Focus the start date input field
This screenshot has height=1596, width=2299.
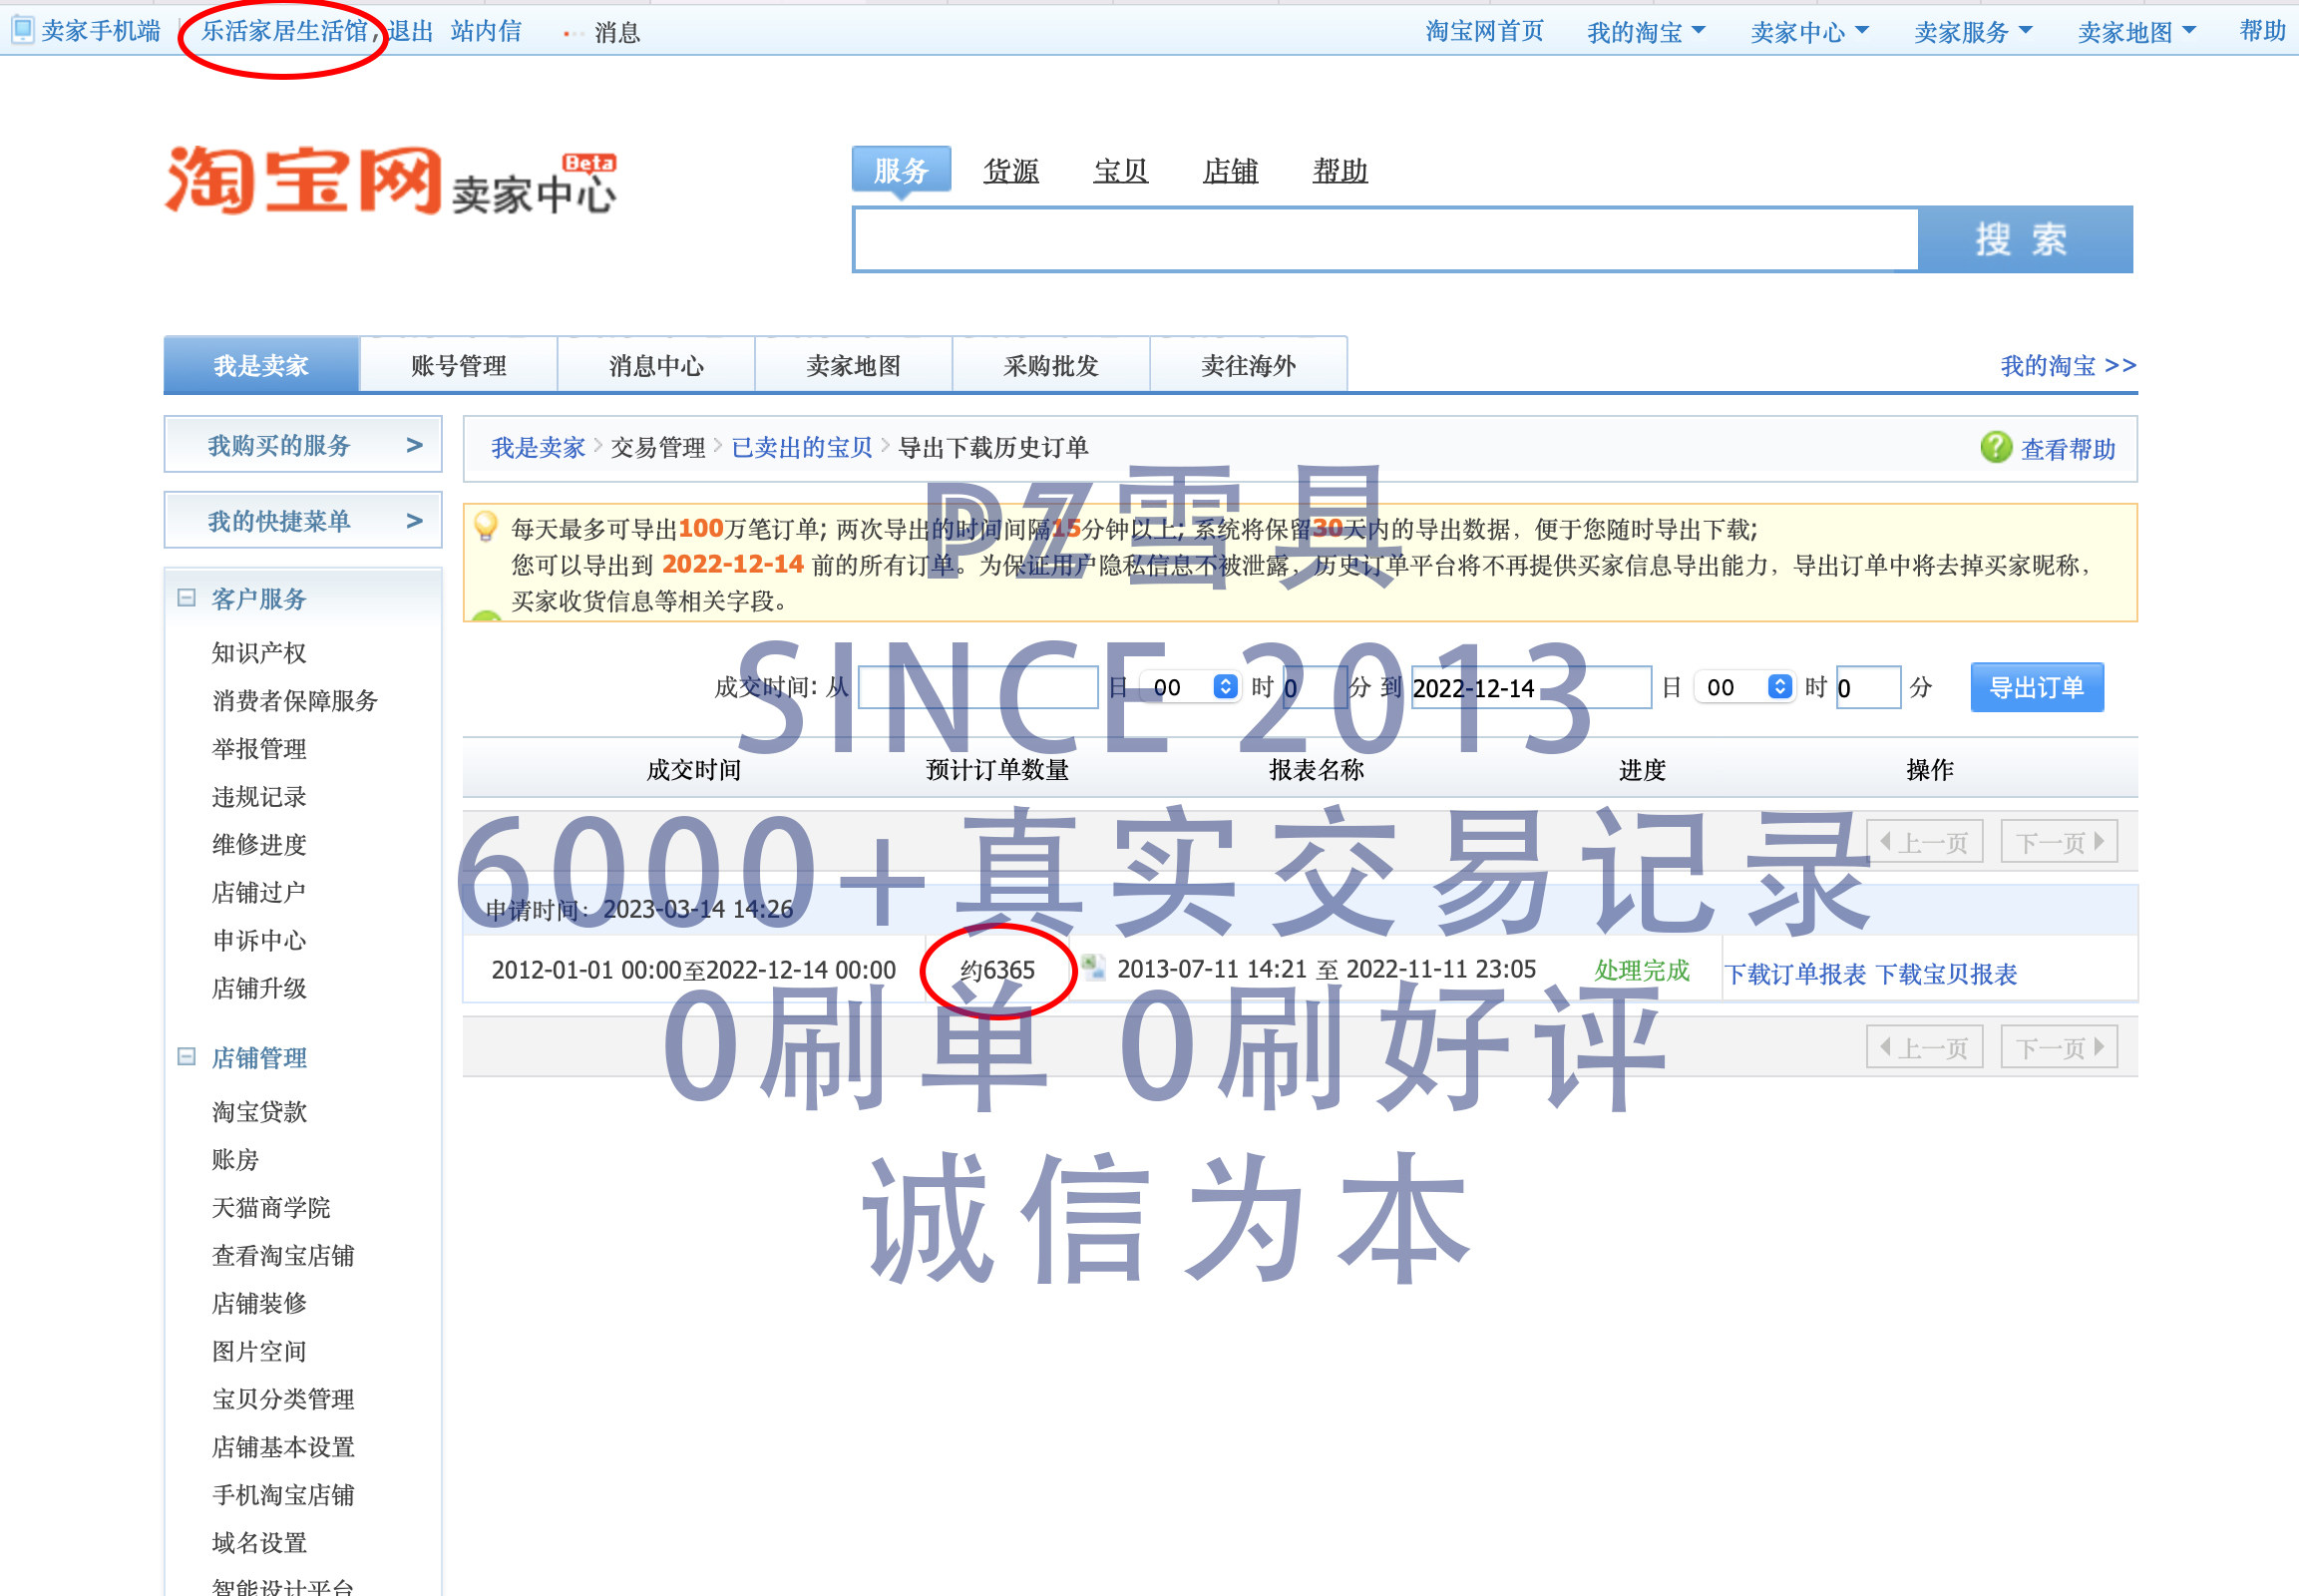click(x=977, y=687)
